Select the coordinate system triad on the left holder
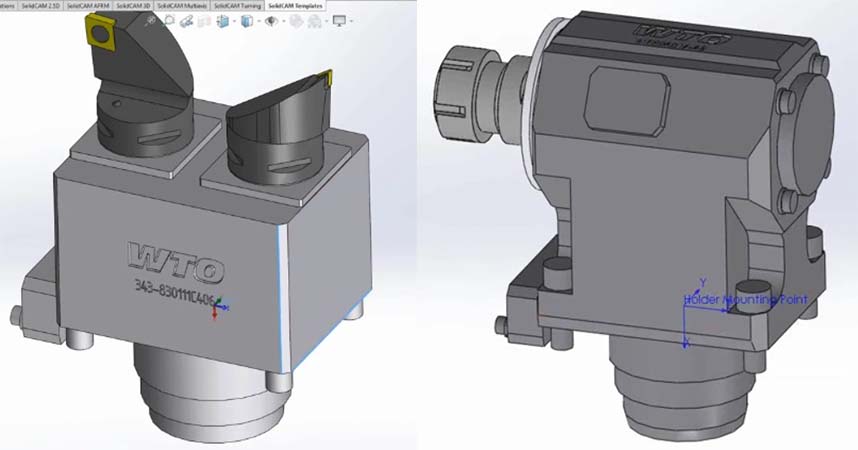Screen dimensions: 858x450 click(x=219, y=309)
